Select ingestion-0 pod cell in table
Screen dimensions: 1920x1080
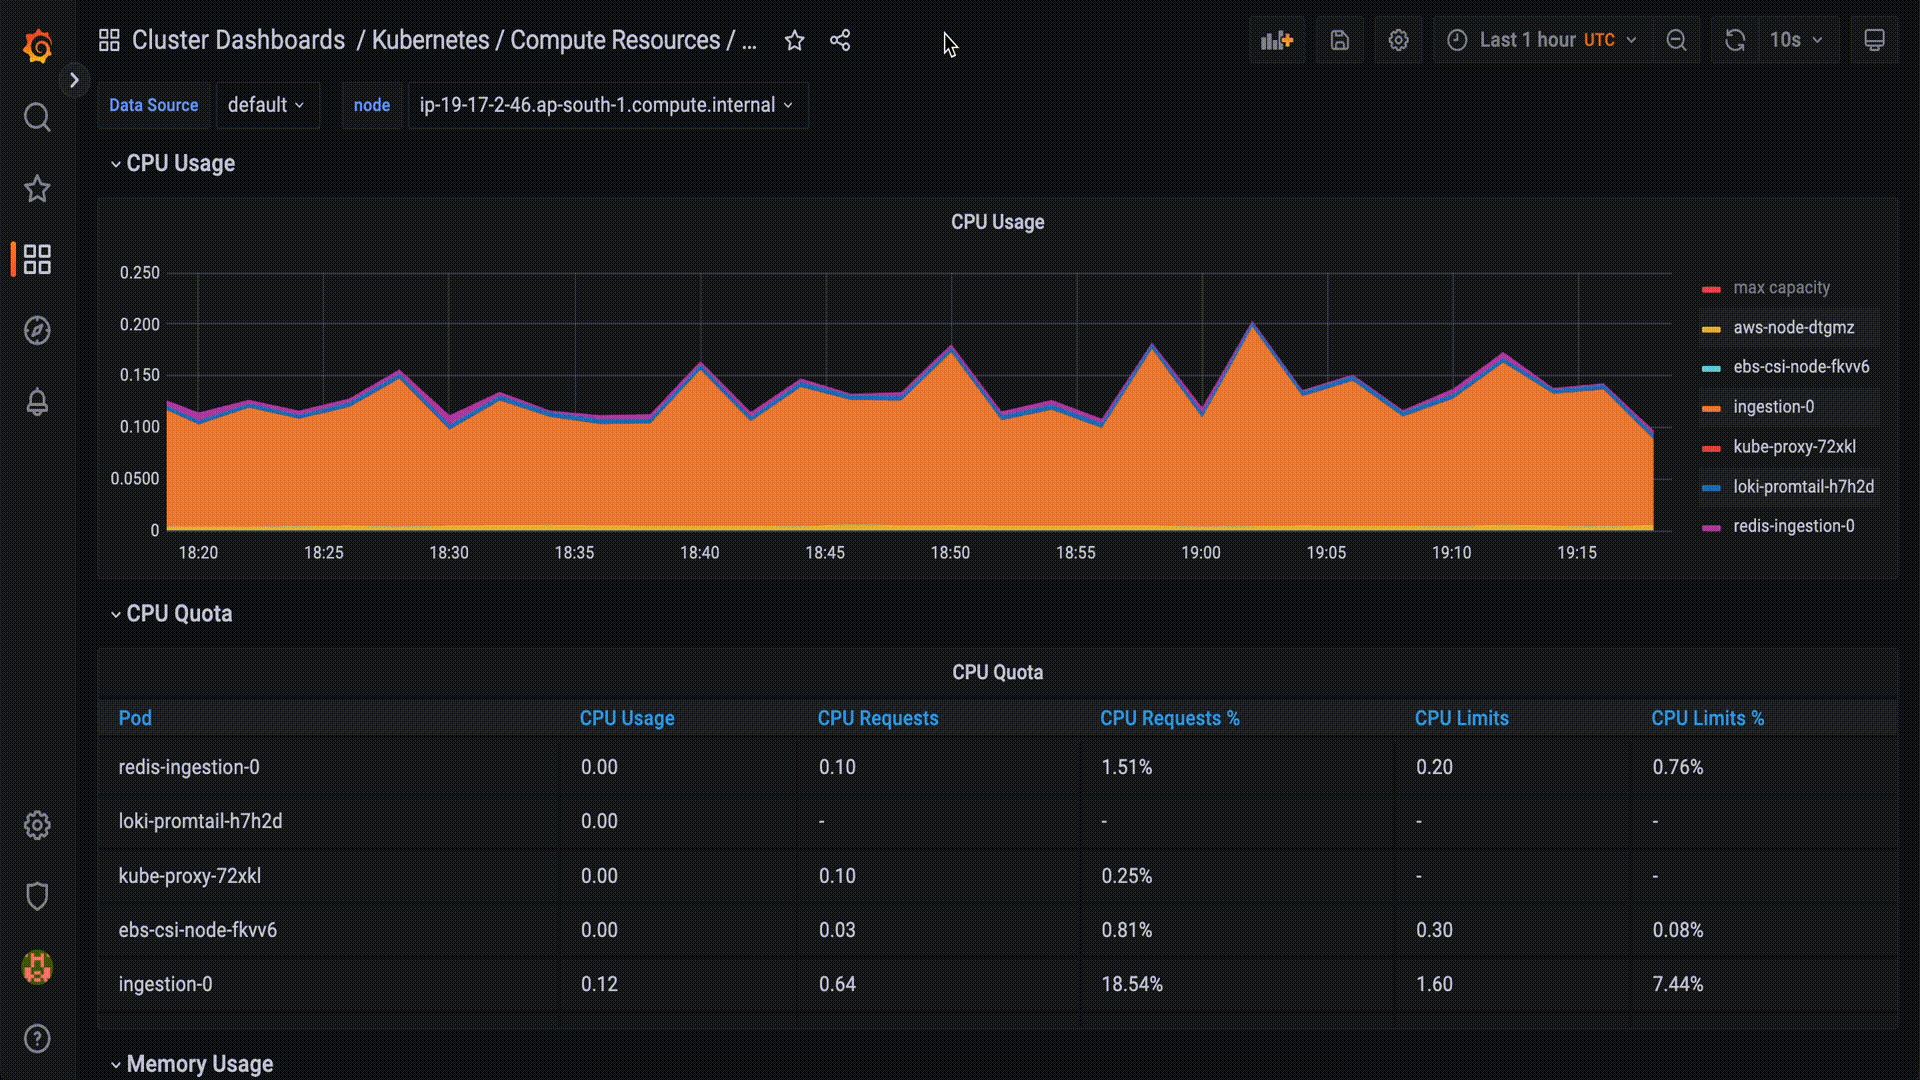329,984
